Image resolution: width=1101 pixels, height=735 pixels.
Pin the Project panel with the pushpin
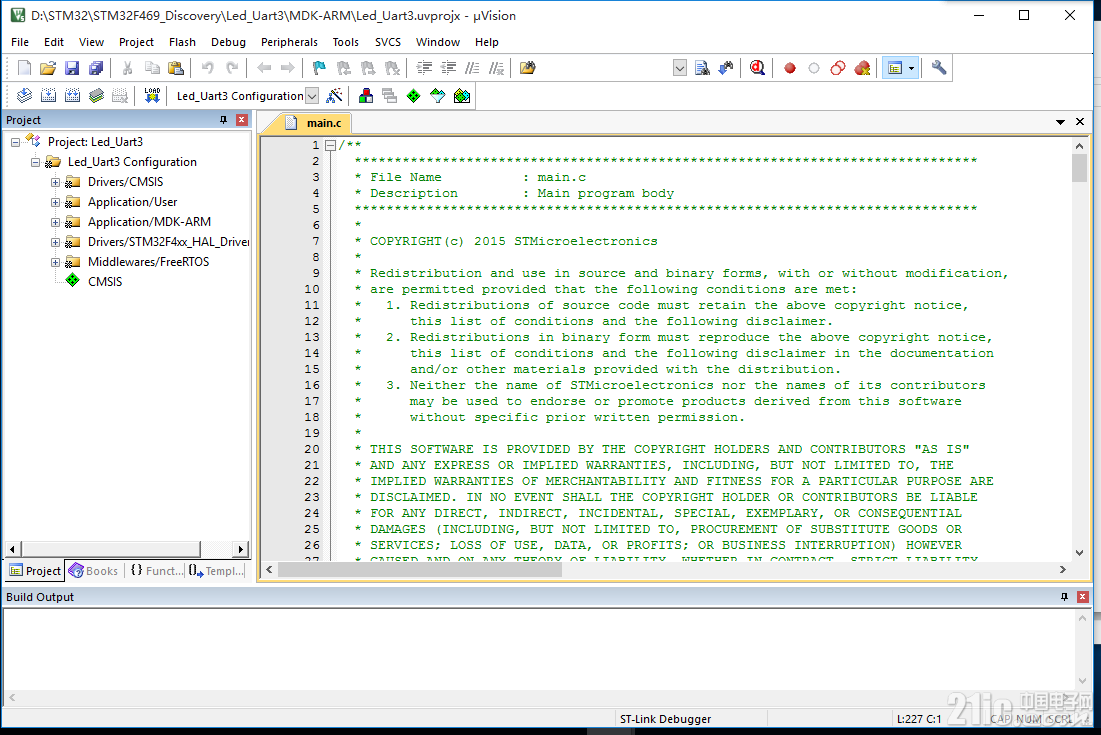click(224, 120)
